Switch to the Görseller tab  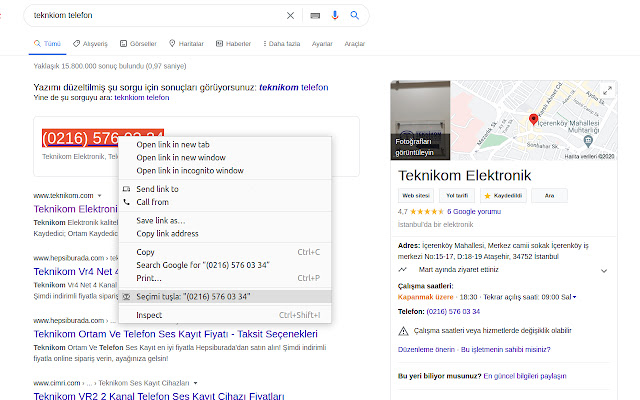(138, 44)
